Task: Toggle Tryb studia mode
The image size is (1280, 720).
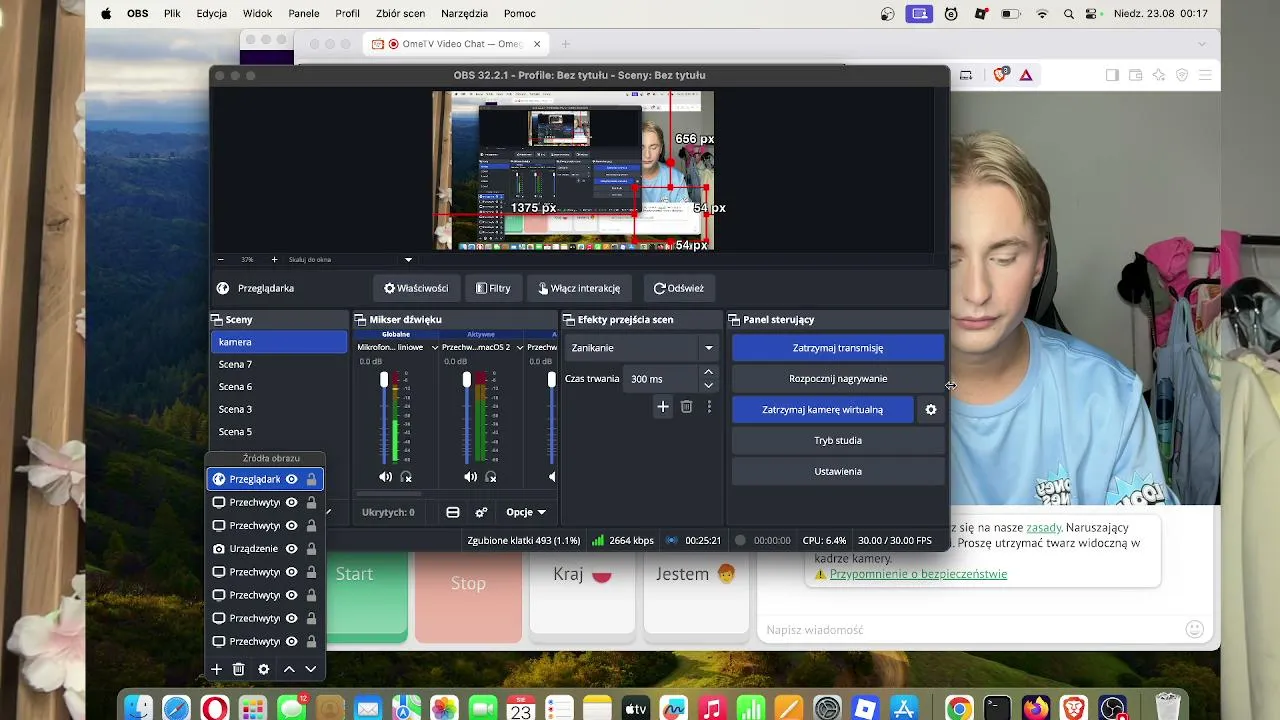Action: click(x=838, y=440)
